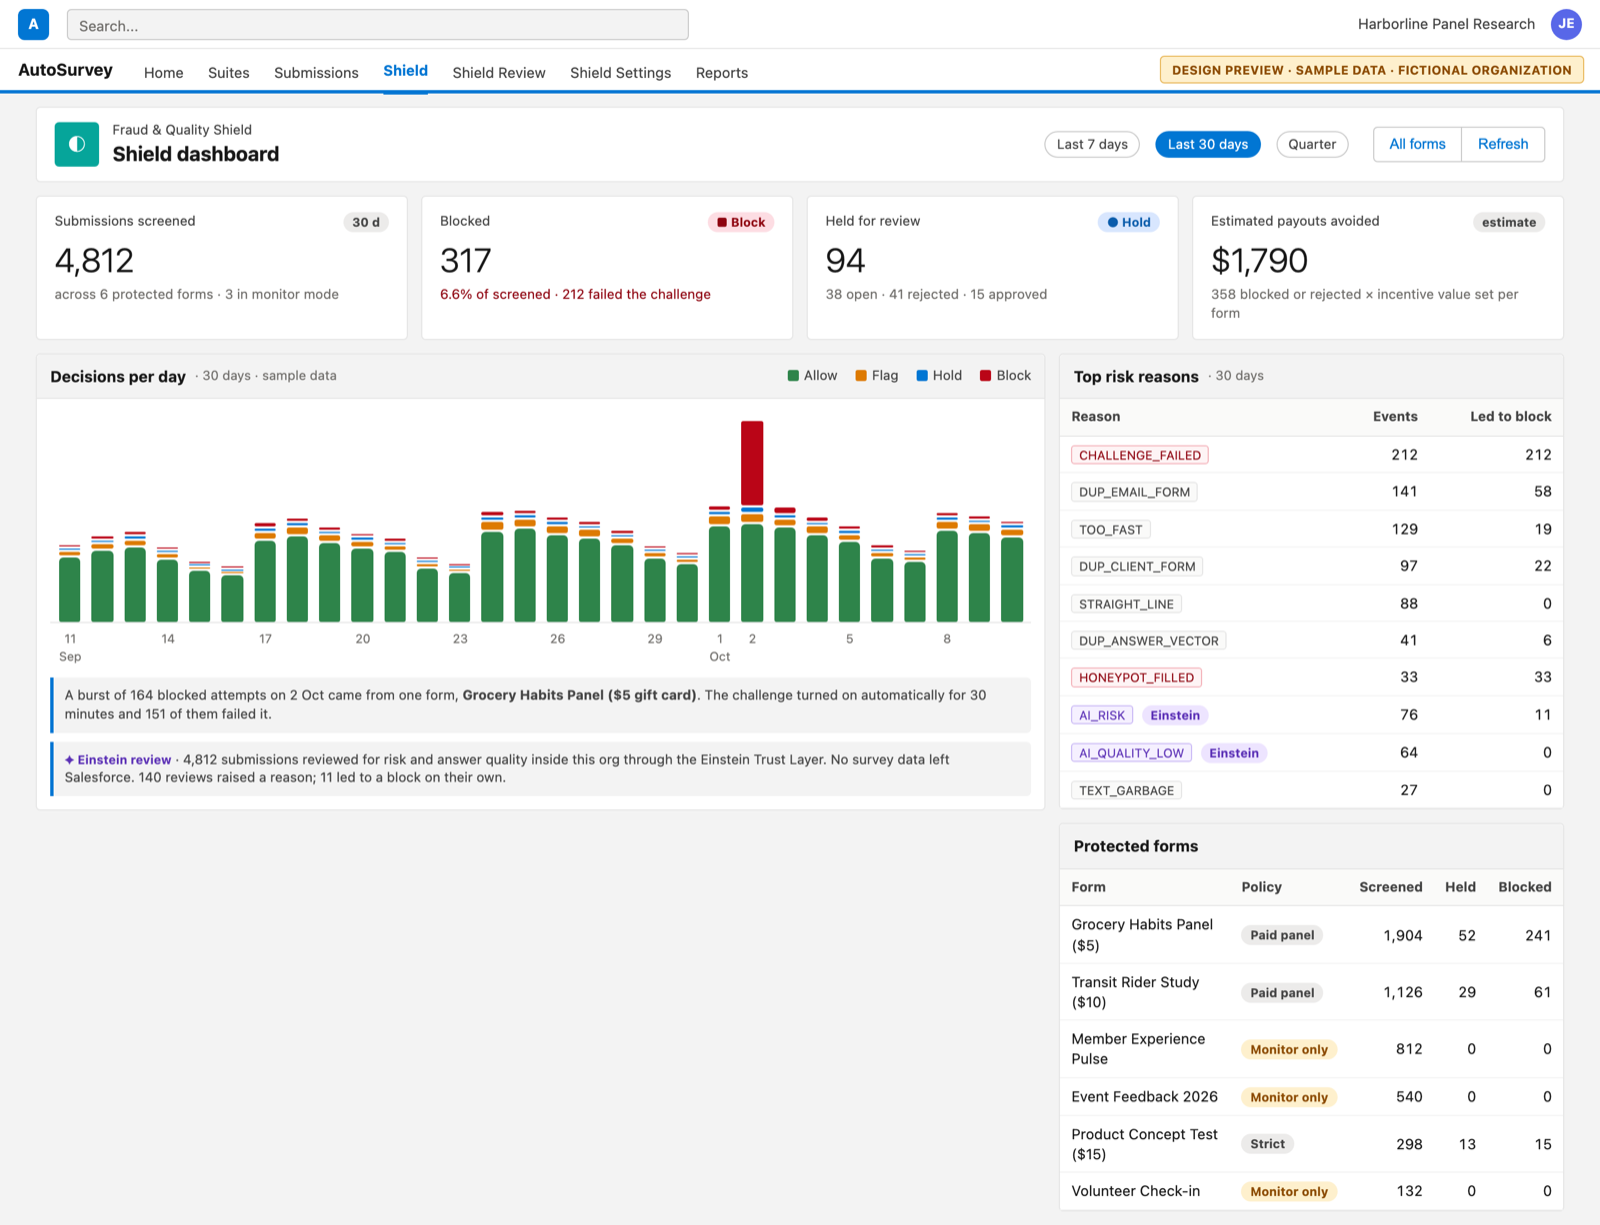Select the Last 30 days range
The height and width of the screenshot is (1225, 1600).
pos(1208,144)
